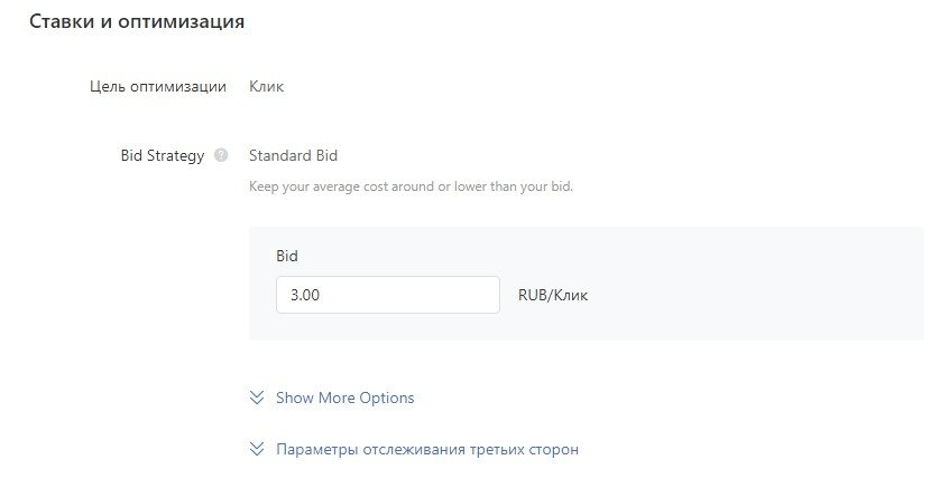Click the Bid Strategy help question-mark icon

pos(221,156)
